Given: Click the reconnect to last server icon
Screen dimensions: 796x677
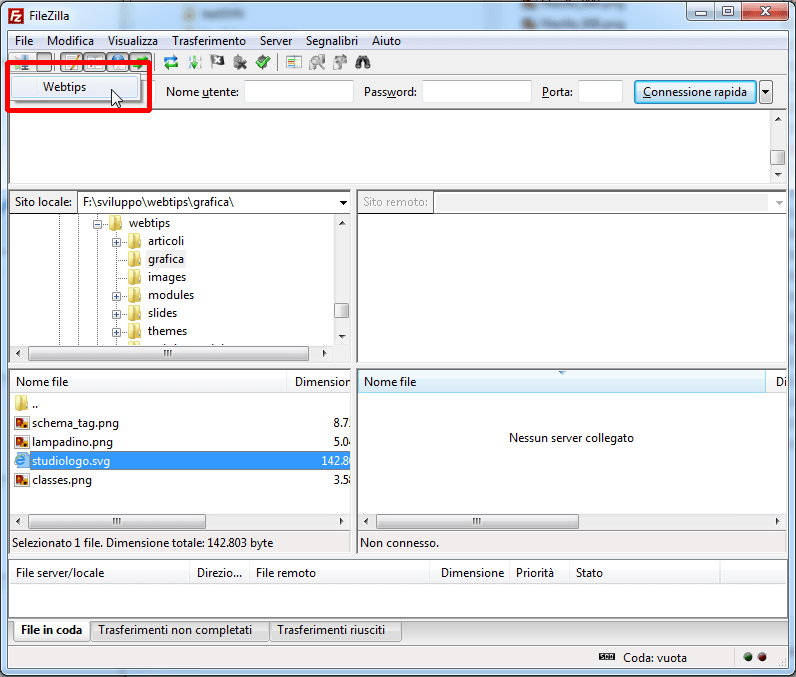Looking at the screenshot, I should (x=262, y=62).
